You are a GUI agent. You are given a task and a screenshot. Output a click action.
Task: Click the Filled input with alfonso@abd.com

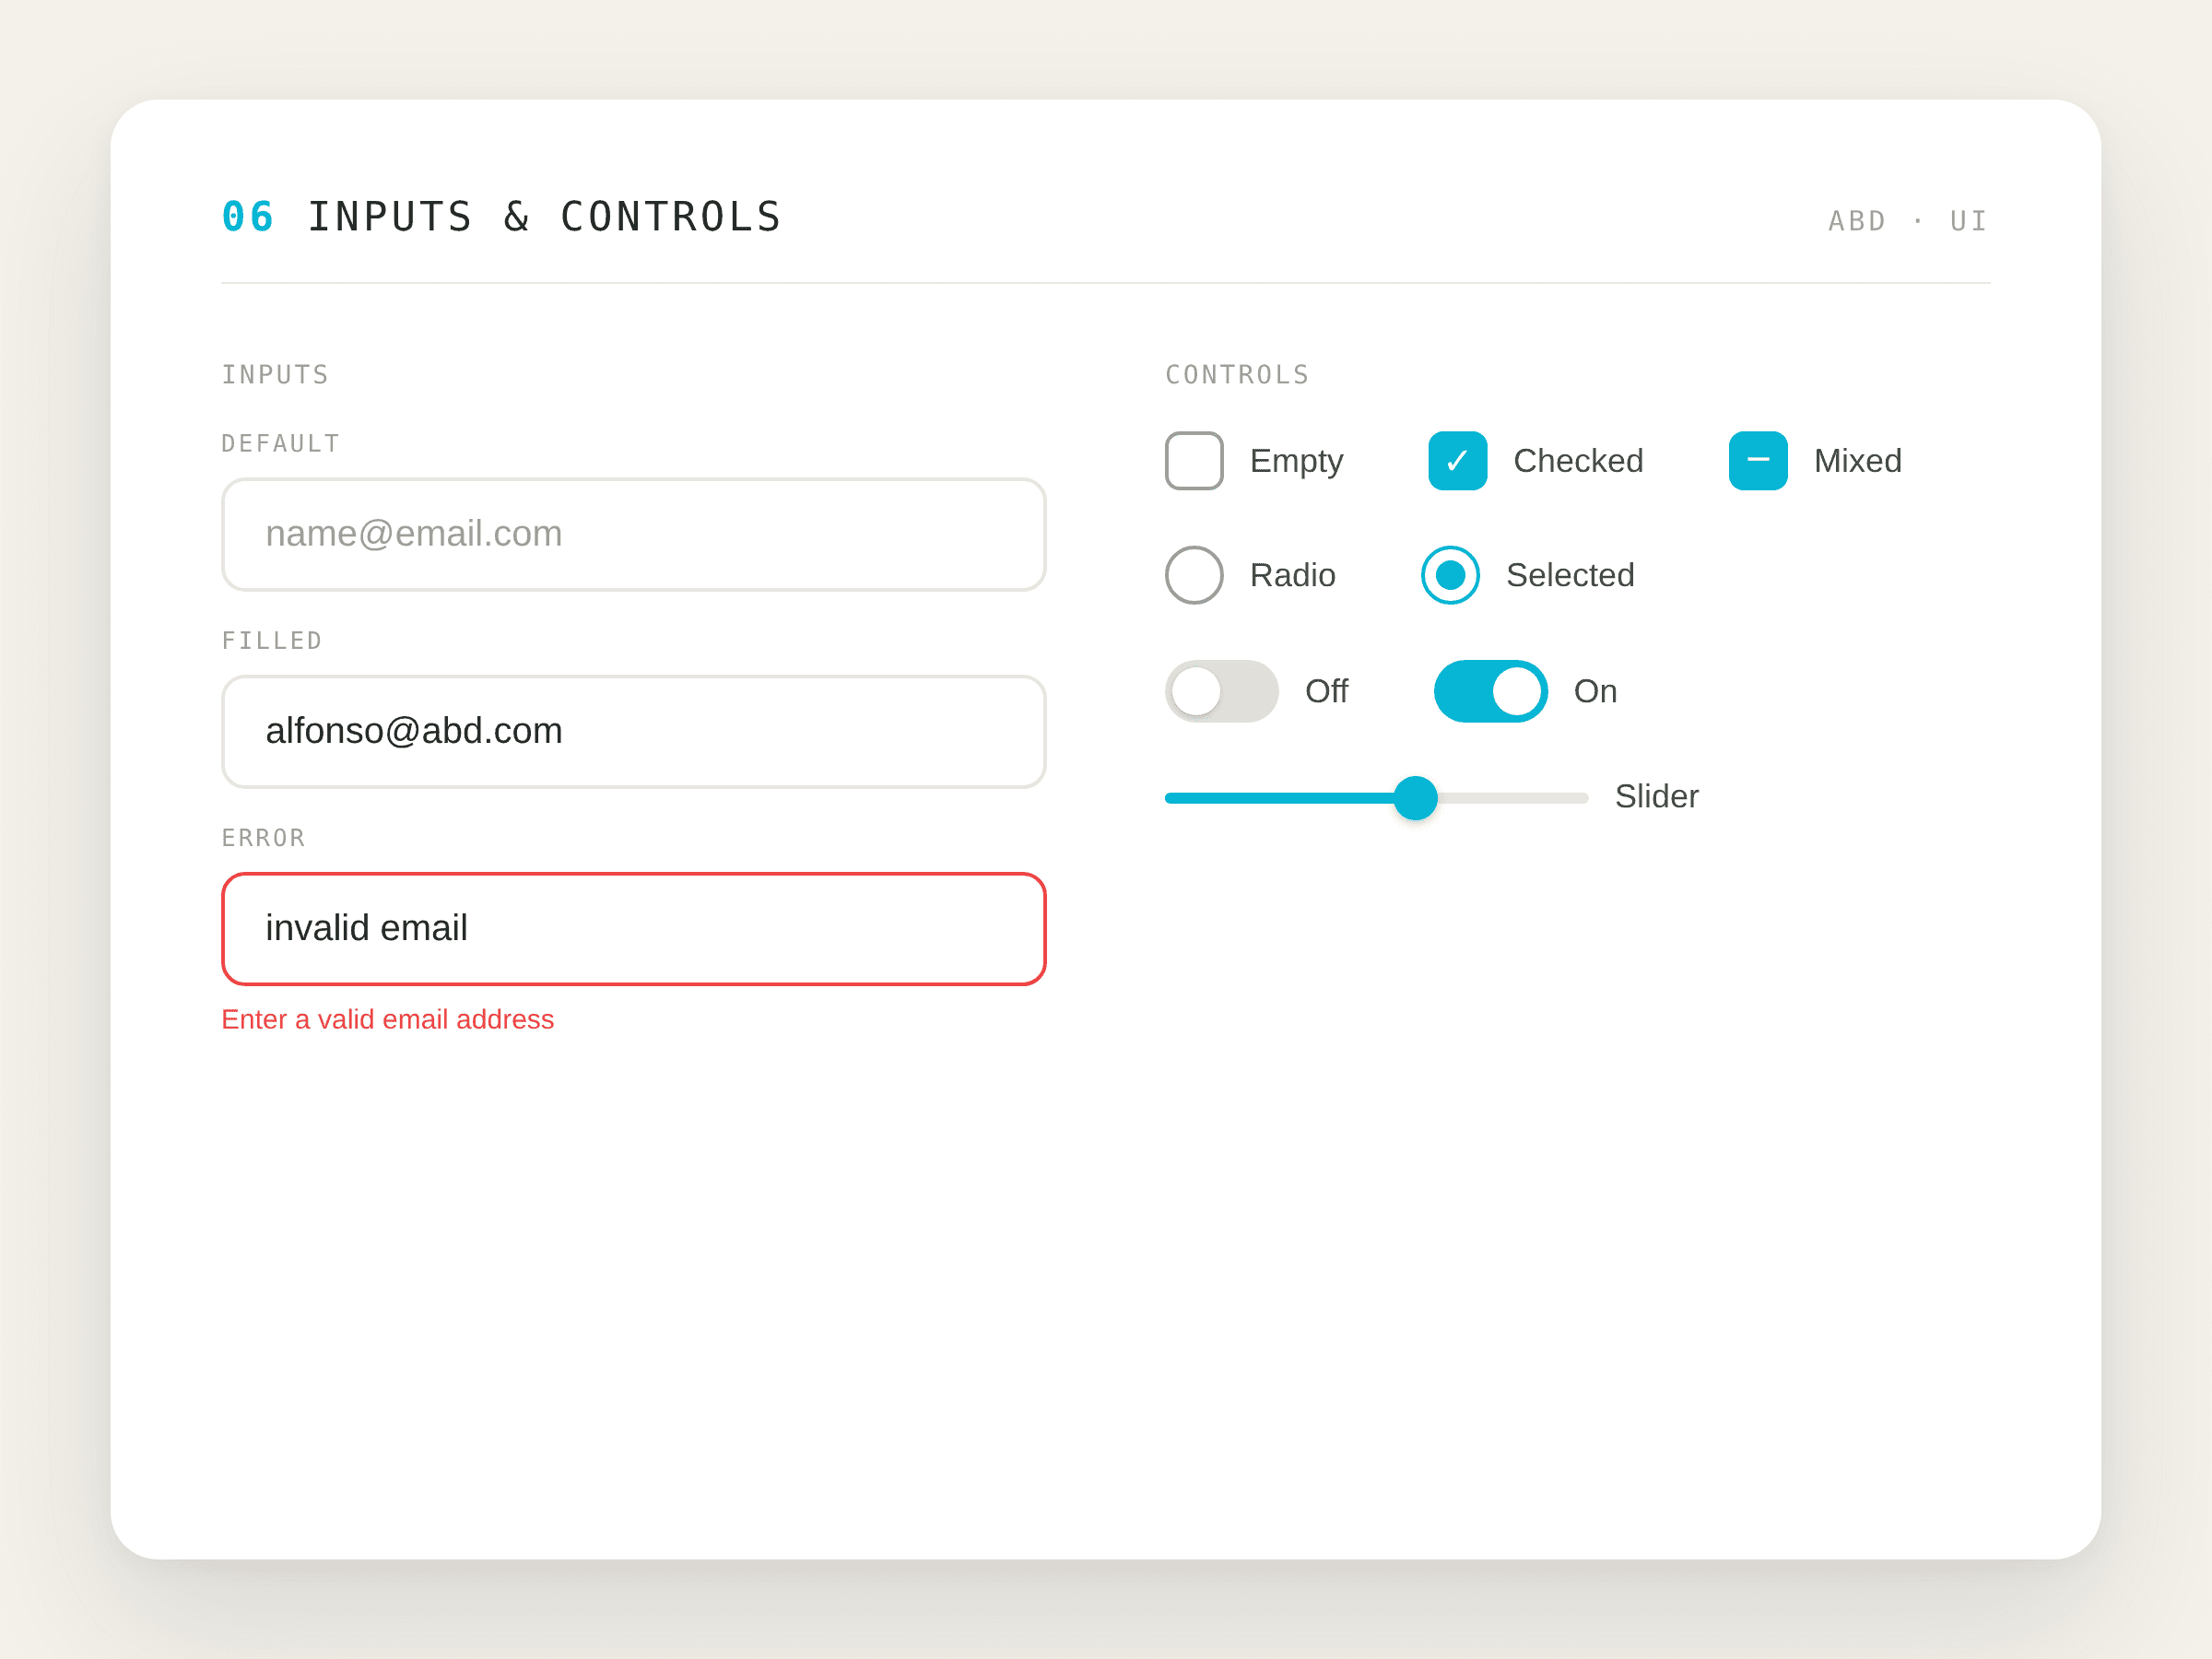[x=634, y=731]
